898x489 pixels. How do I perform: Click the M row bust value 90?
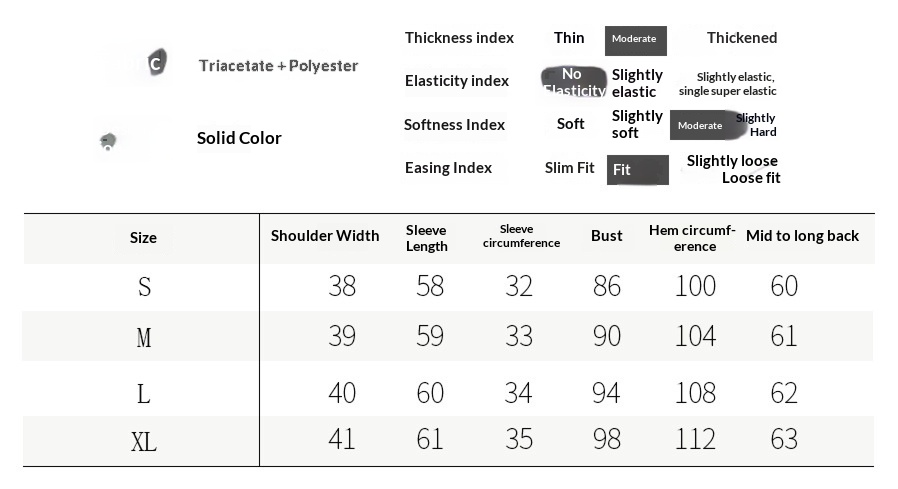click(x=606, y=336)
